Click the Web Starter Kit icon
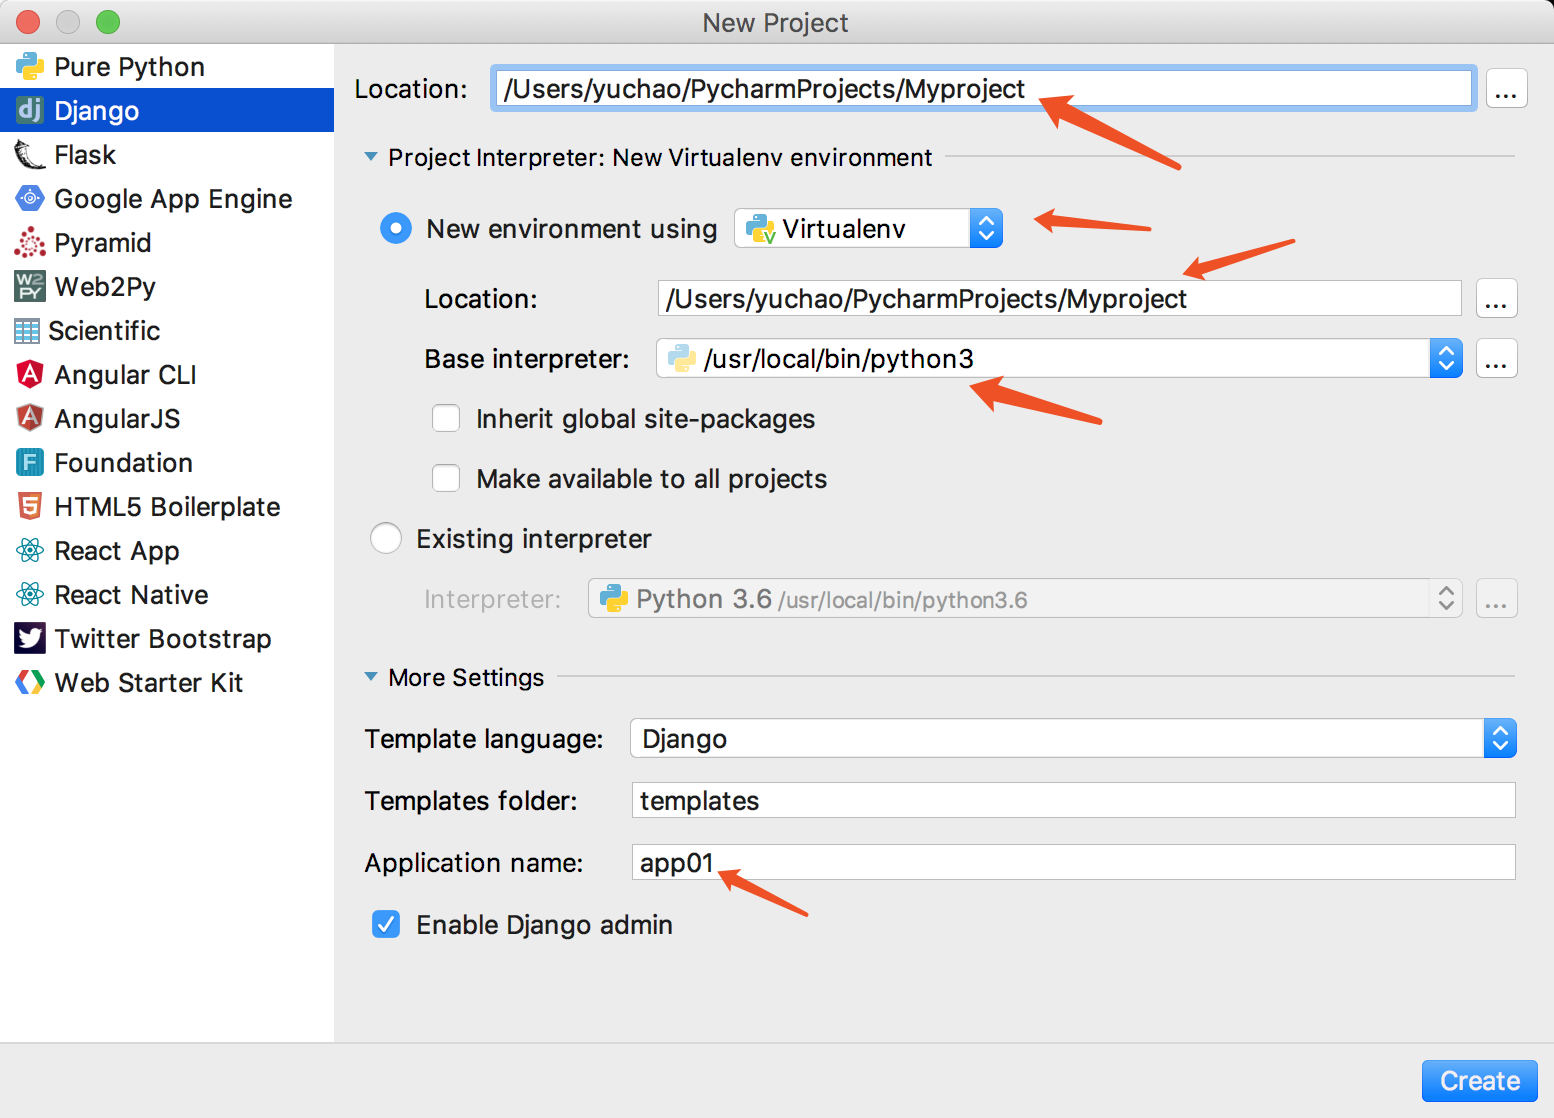Screen dimensions: 1554x1118 pyautogui.click(x=30, y=683)
